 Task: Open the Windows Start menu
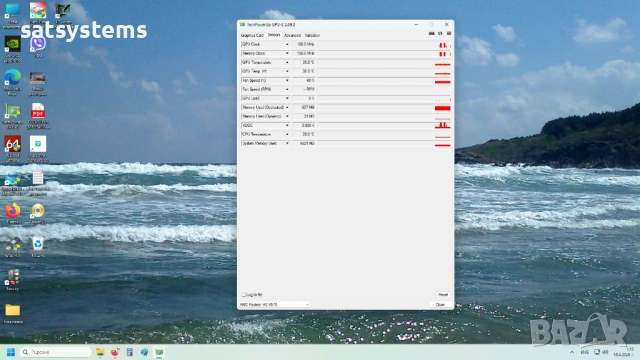click(11, 352)
